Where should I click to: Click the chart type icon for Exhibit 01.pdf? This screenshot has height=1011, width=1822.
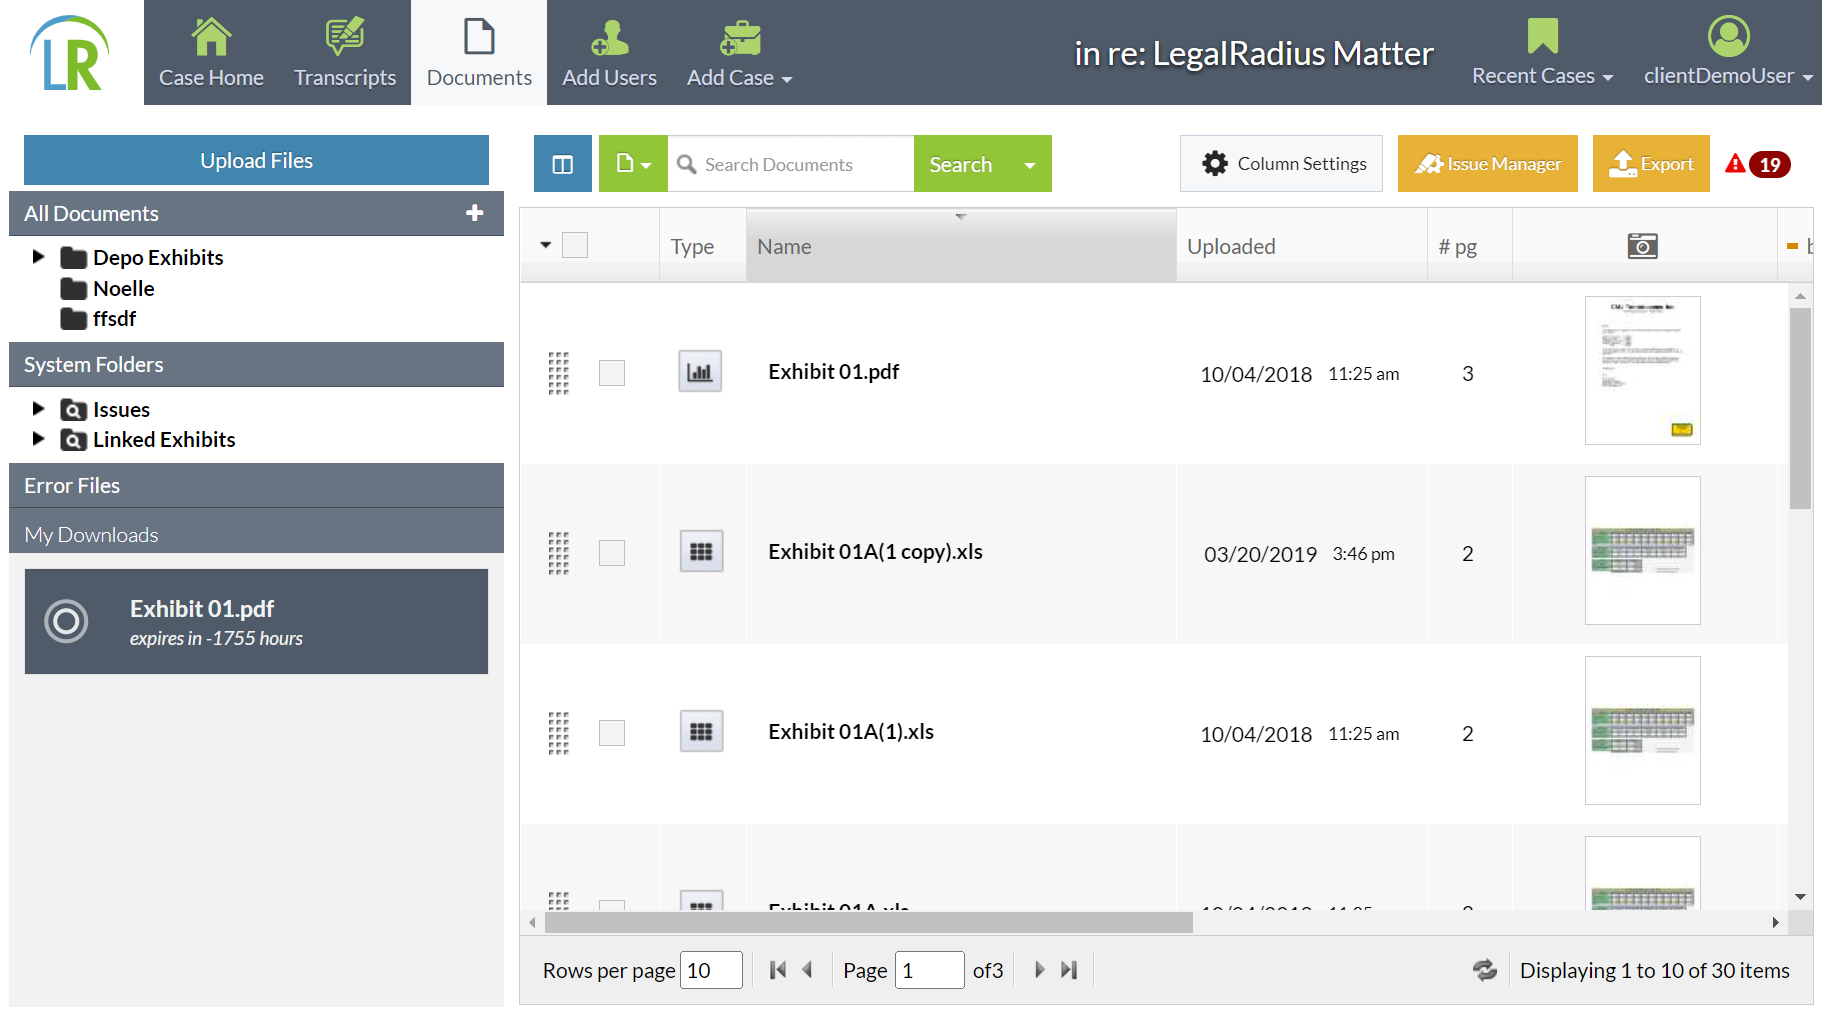[700, 371]
